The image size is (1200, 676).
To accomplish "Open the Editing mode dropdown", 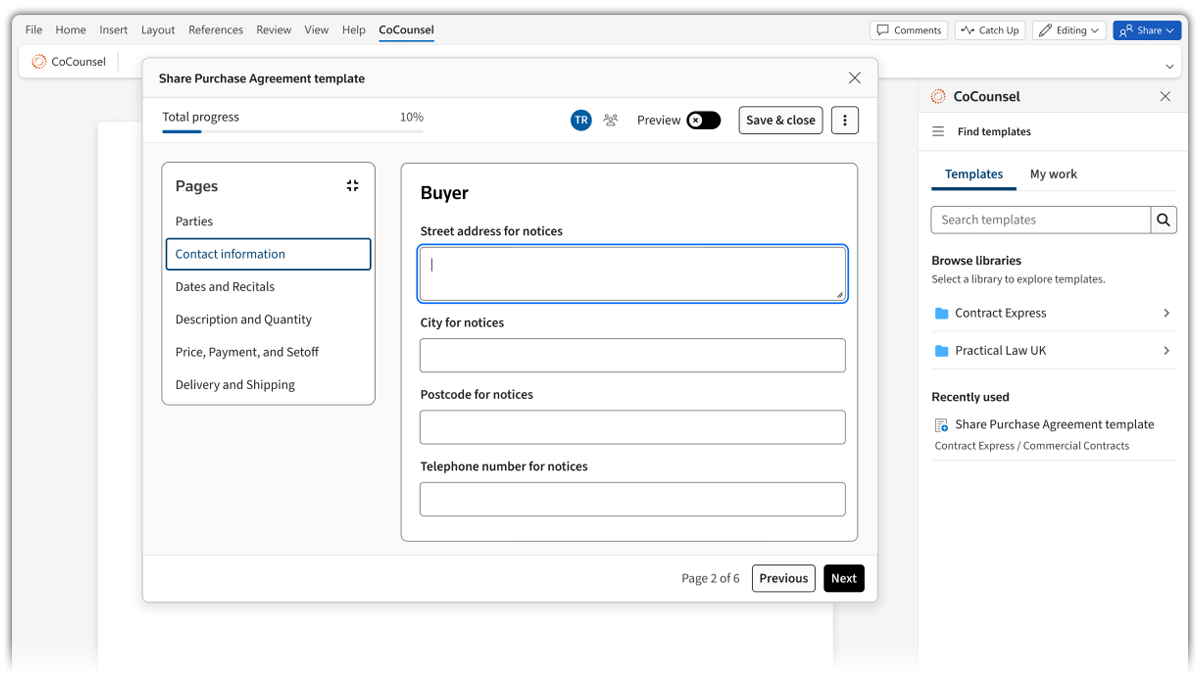I will 1069,30.
